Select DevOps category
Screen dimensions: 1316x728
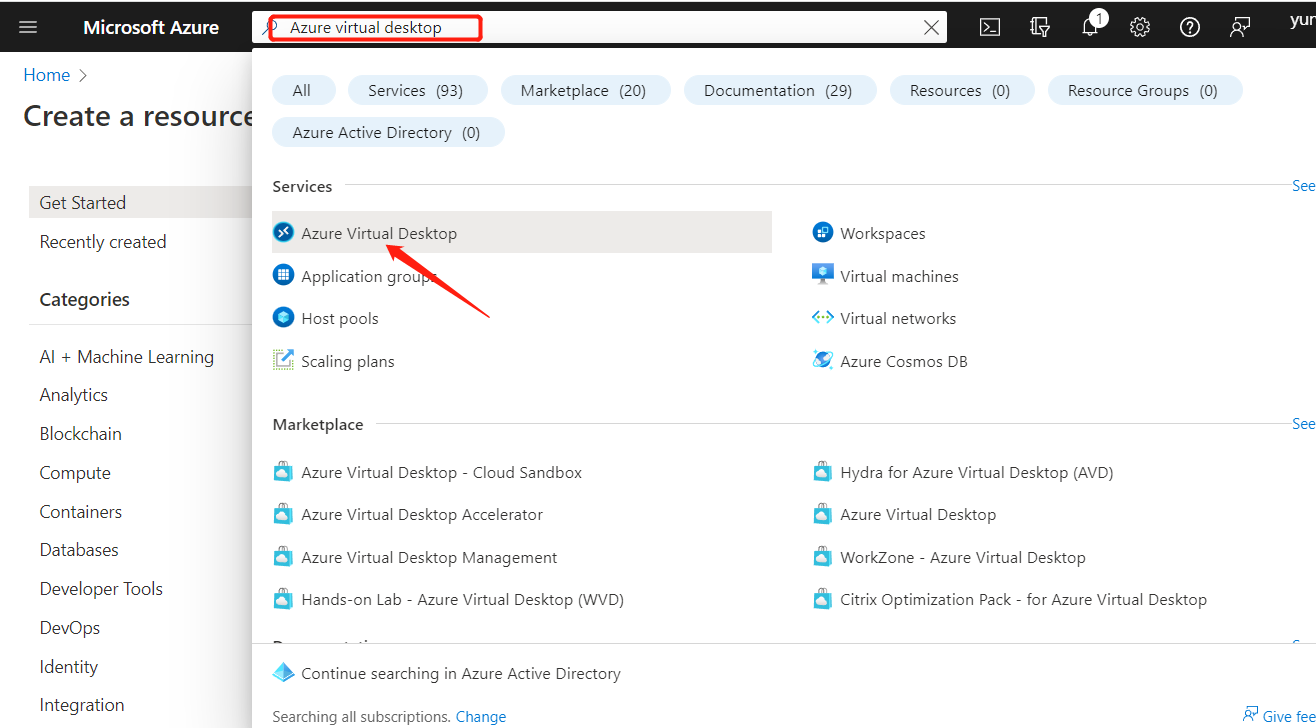tap(70, 627)
